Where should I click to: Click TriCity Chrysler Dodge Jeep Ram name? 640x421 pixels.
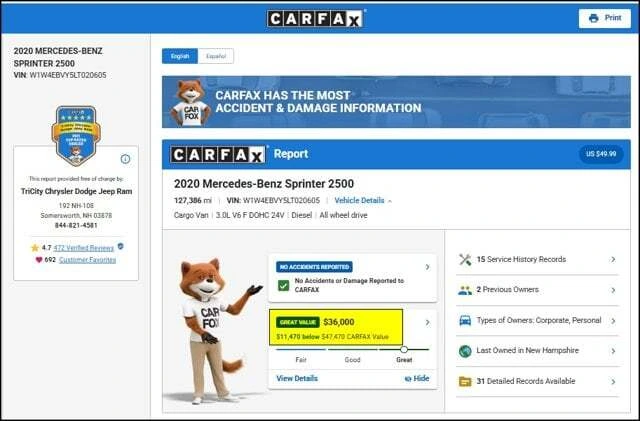pos(76,191)
